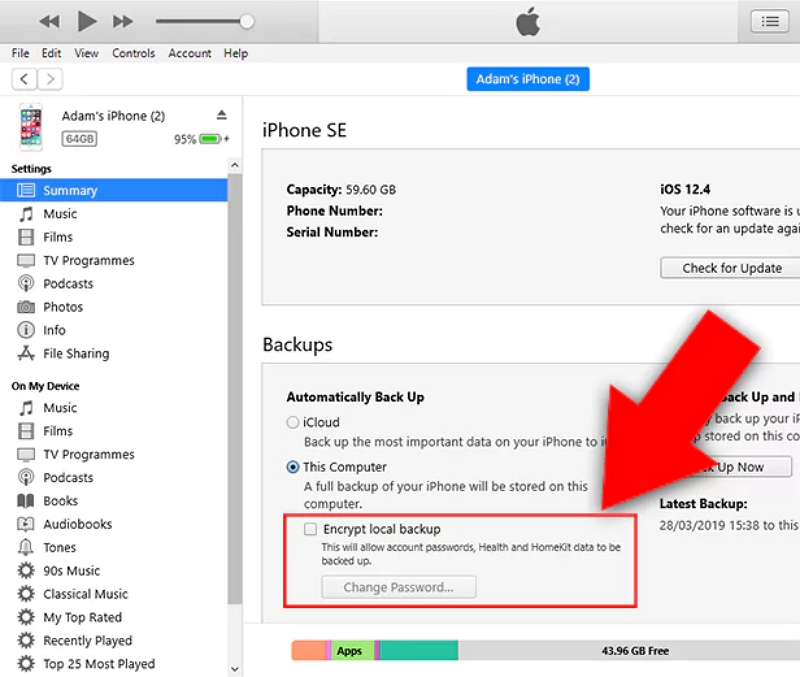Select the iCloud backup radio button
The image size is (800, 677).
coord(292,422)
